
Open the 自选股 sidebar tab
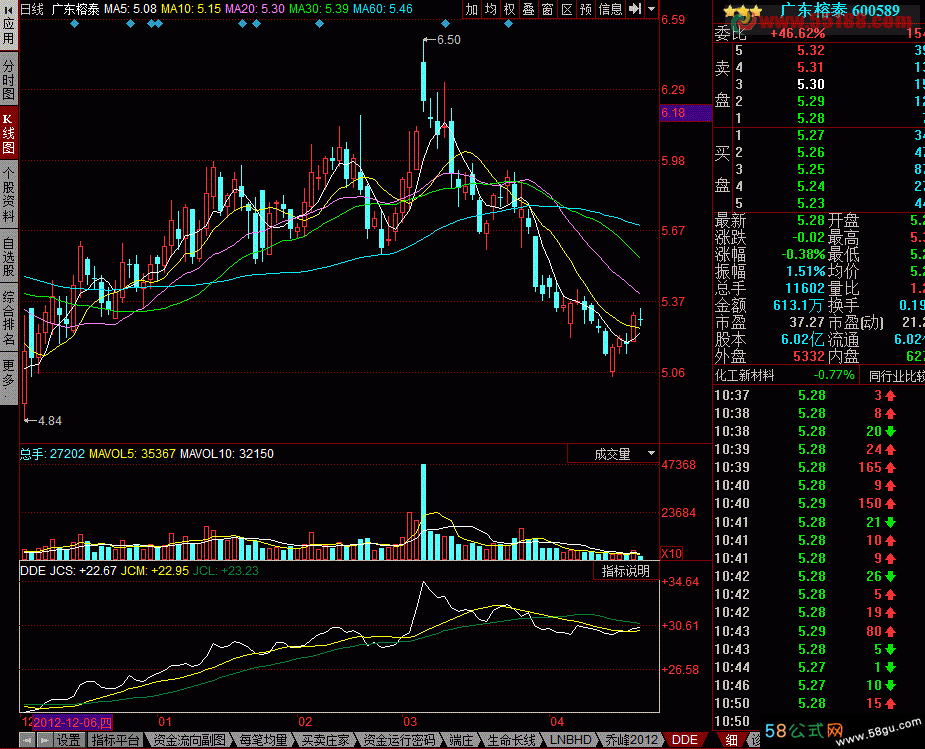(8, 257)
